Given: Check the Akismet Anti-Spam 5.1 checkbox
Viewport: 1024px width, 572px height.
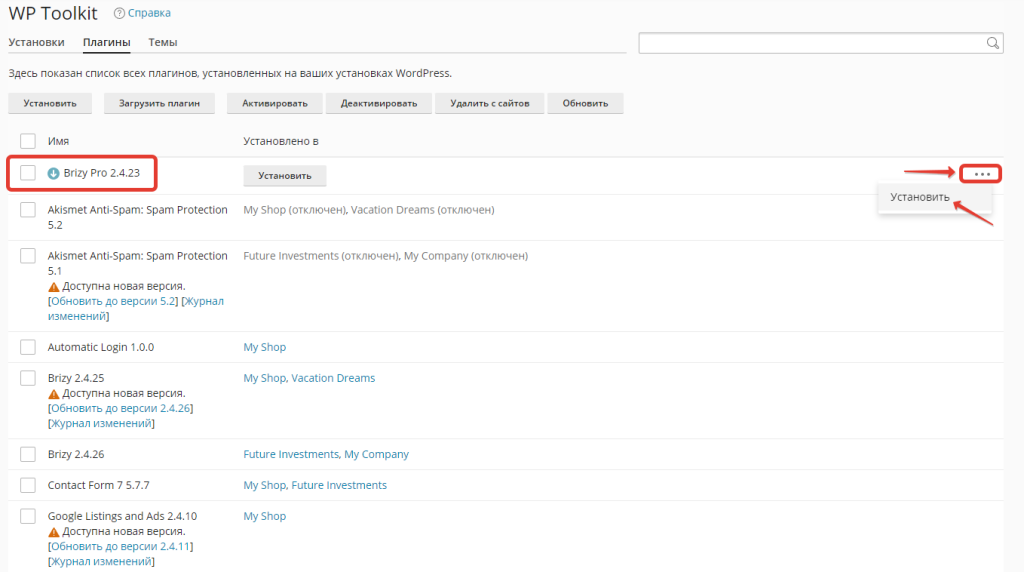Looking at the screenshot, I should point(27,256).
